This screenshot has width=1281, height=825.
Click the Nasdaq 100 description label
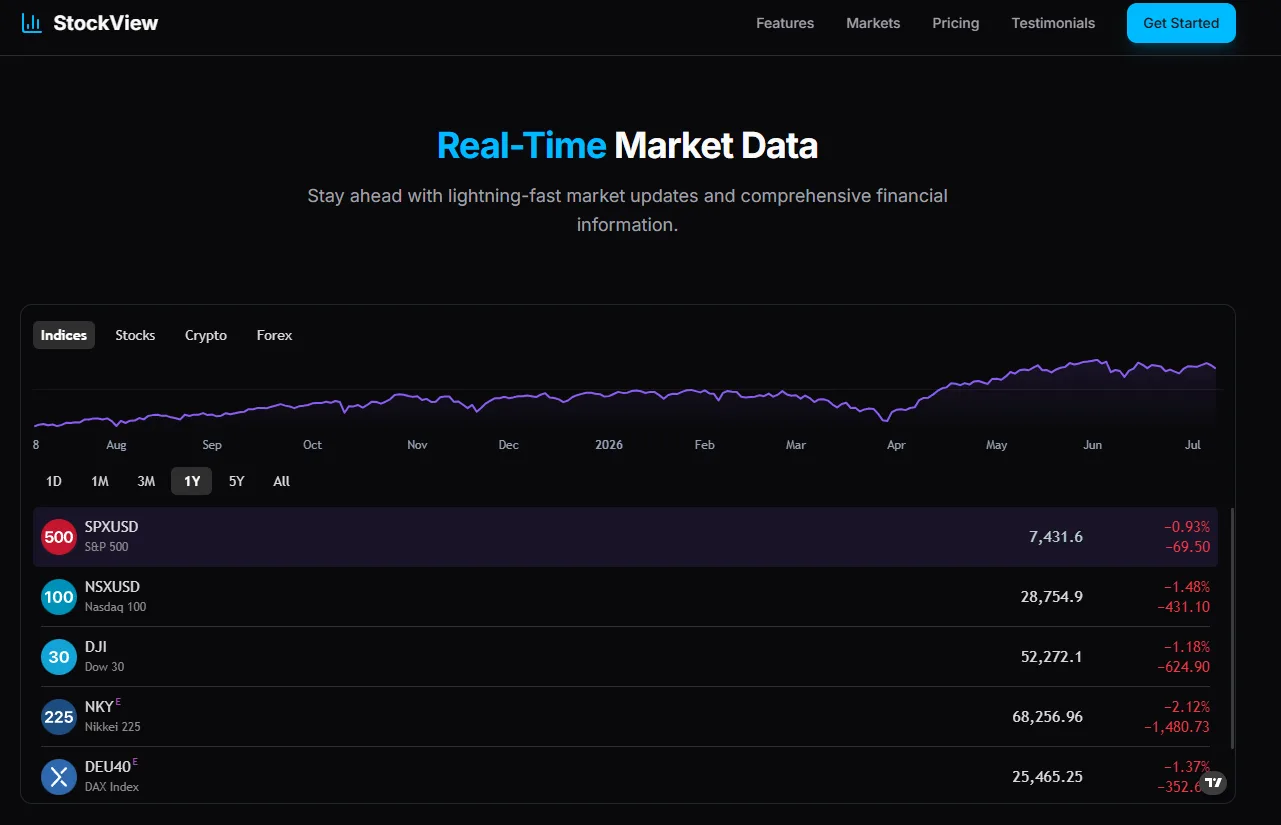coord(115,607)
